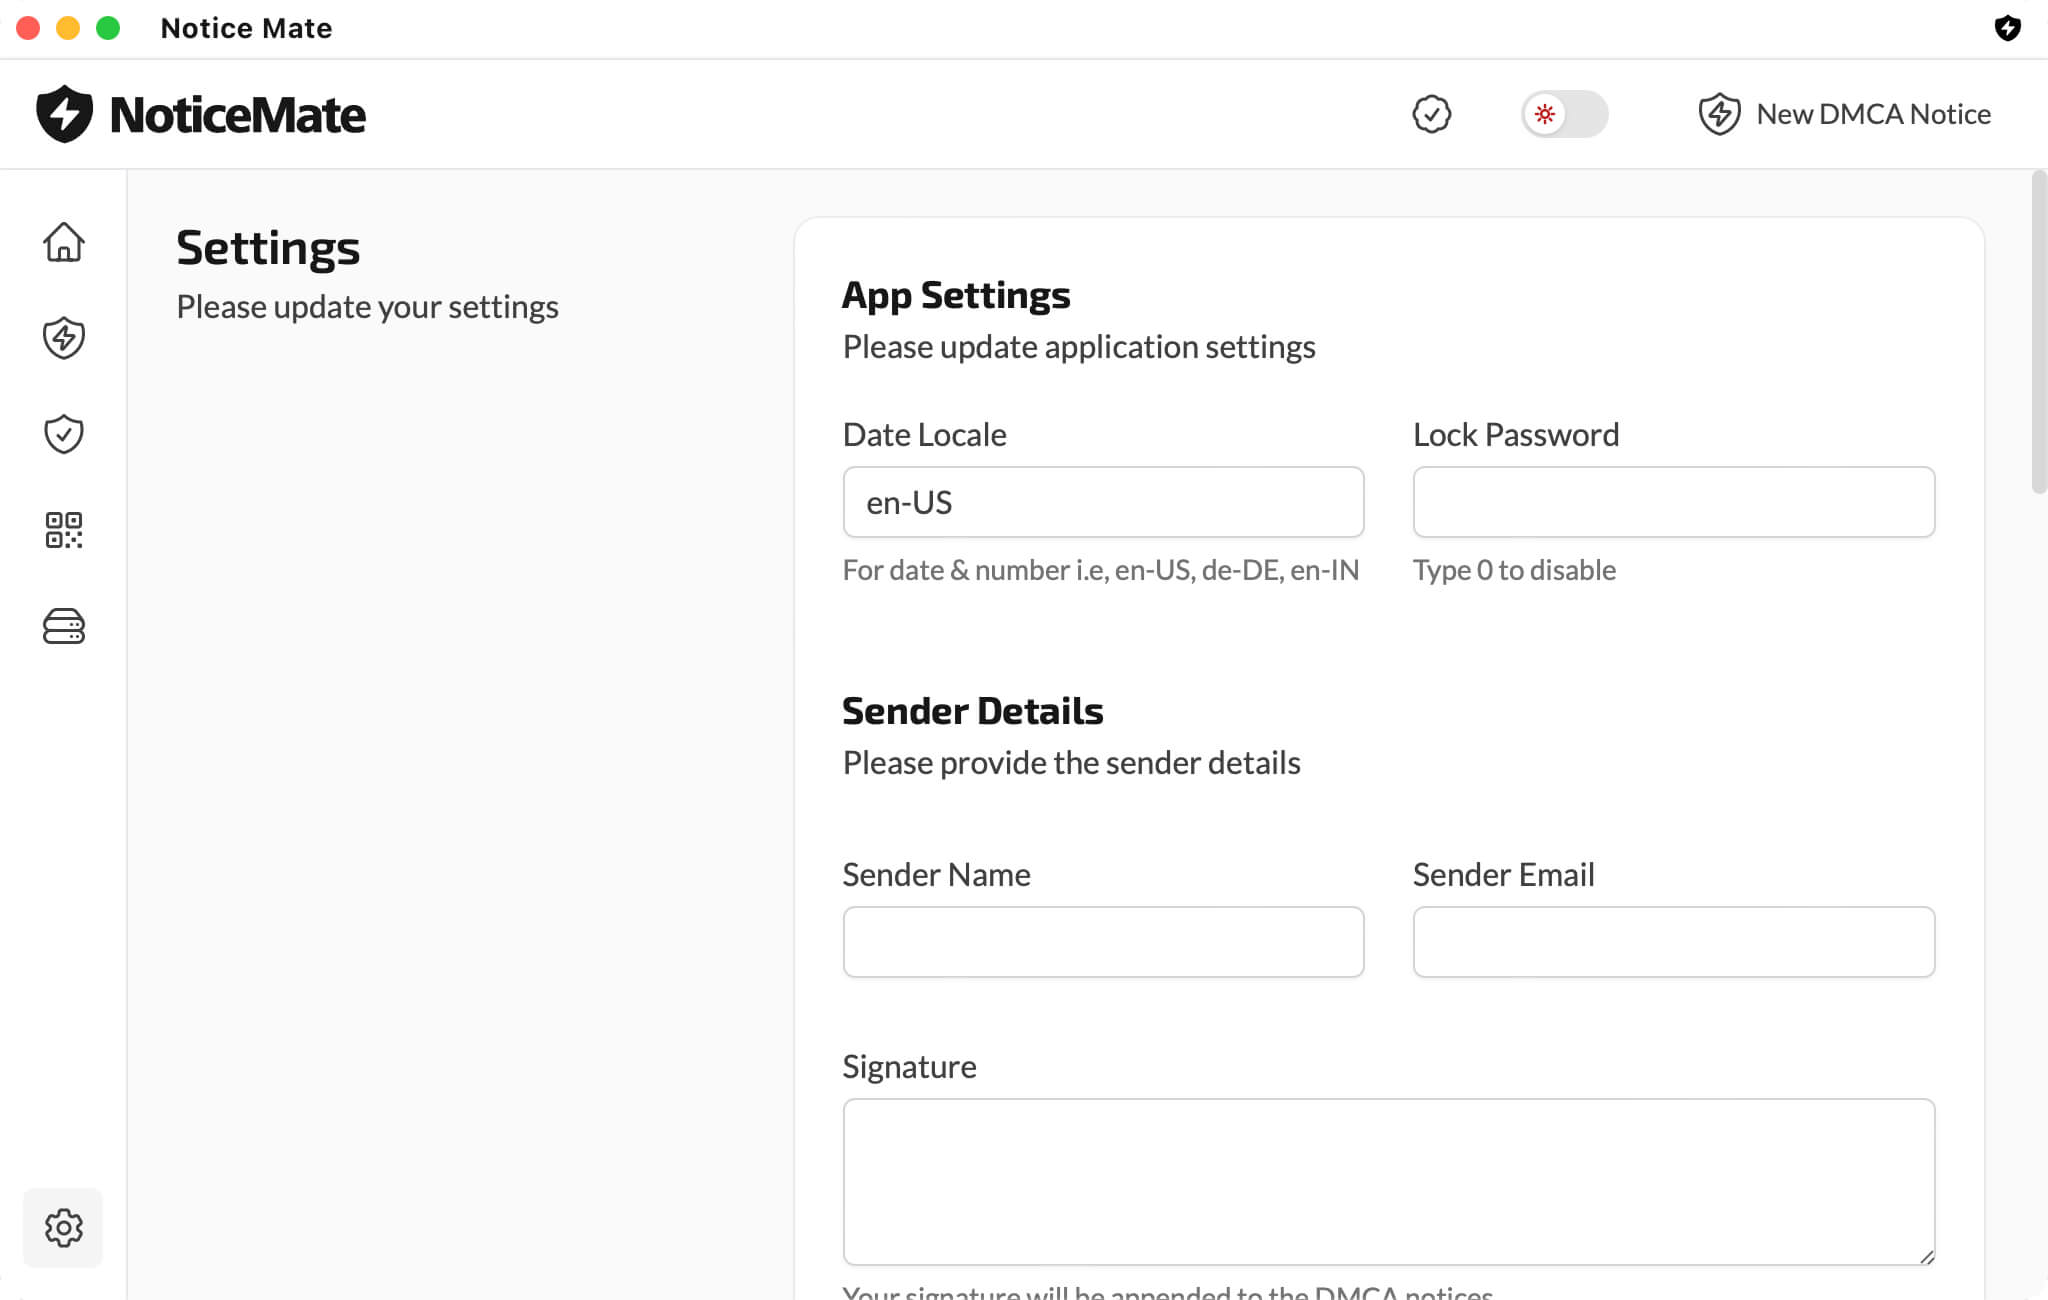The width and height of the screenshot is (2048, 1300).
Task: Click the Lock Password field
Action: tap(1673, 502)
